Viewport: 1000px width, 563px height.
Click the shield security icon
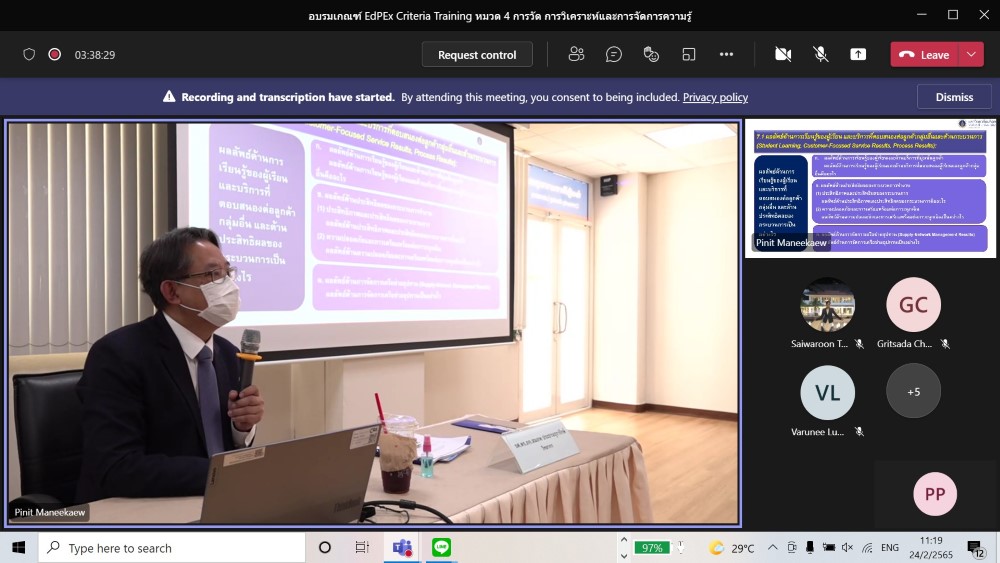29,54
